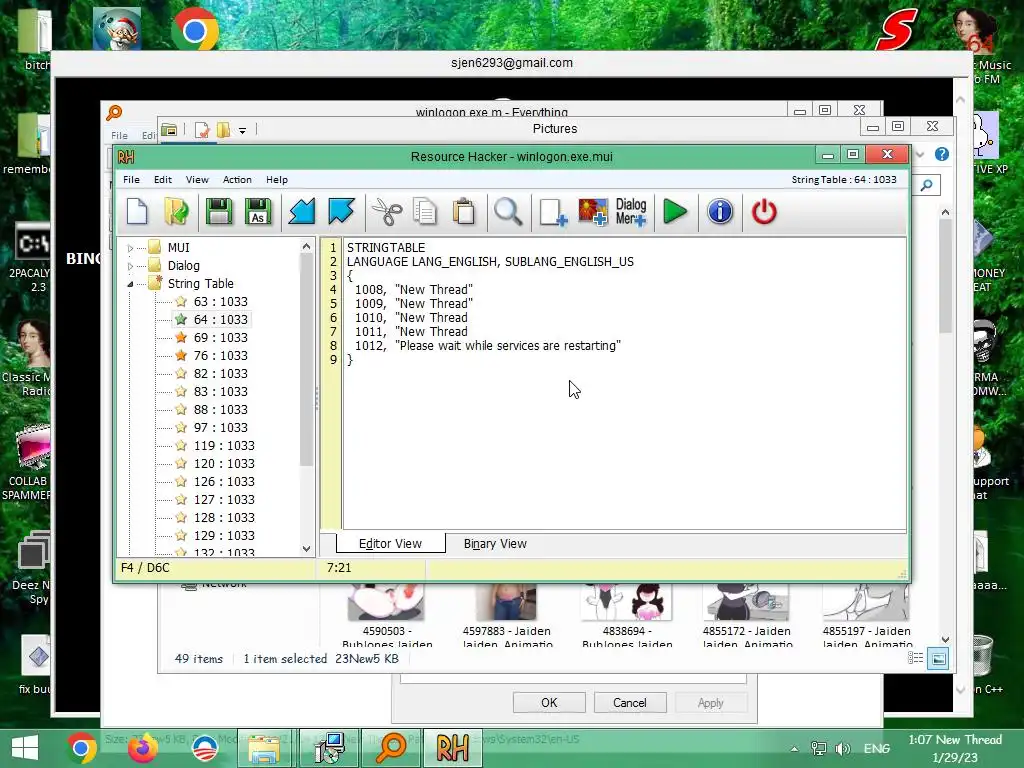This screenshot has height=768, width=1024.
Task: Open the File menu in Resource Hacker
Action: [x=131, y=180]
